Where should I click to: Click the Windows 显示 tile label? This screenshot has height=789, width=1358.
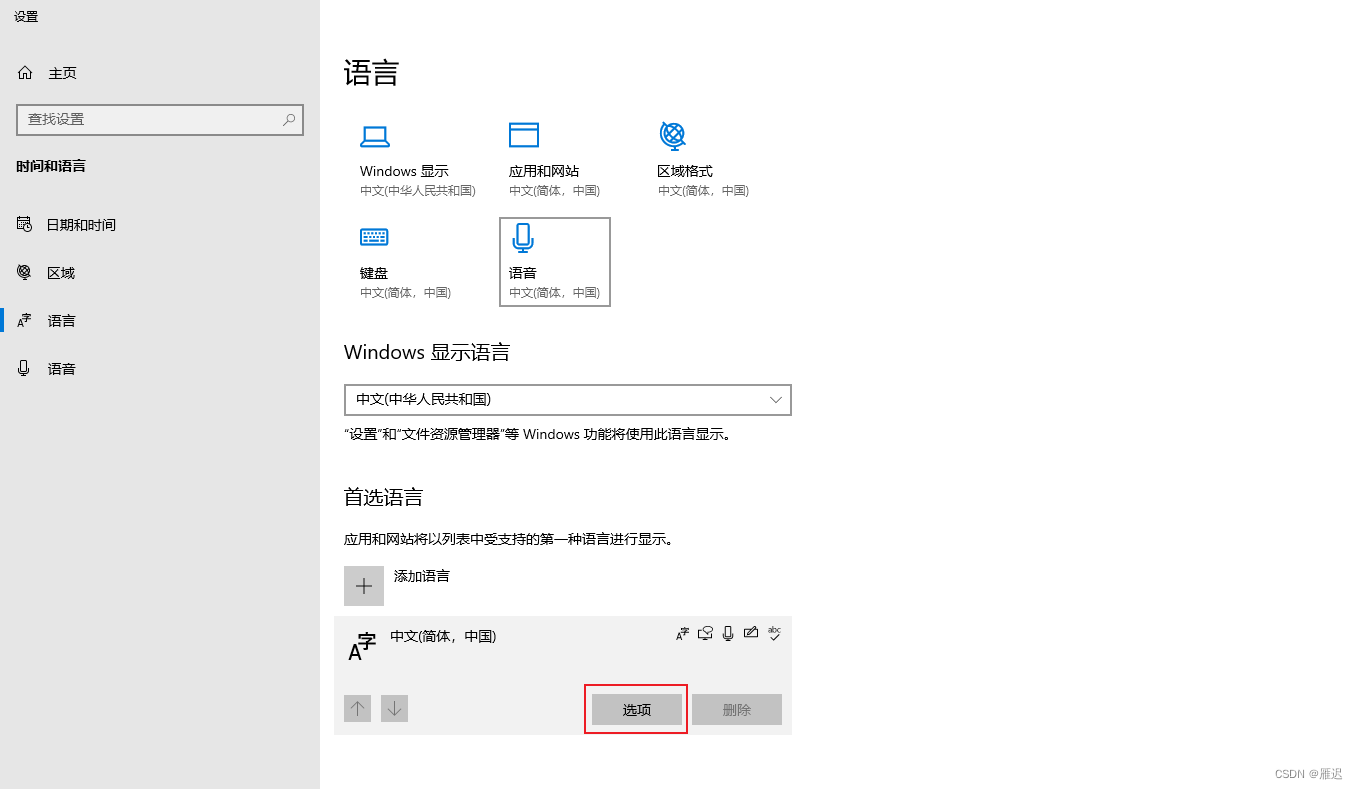pyautogui.click(x=404, y=171)
